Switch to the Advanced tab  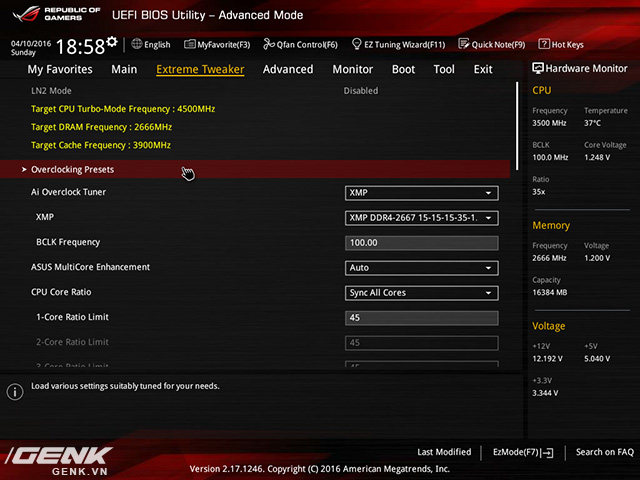click(x=288, y=70)
